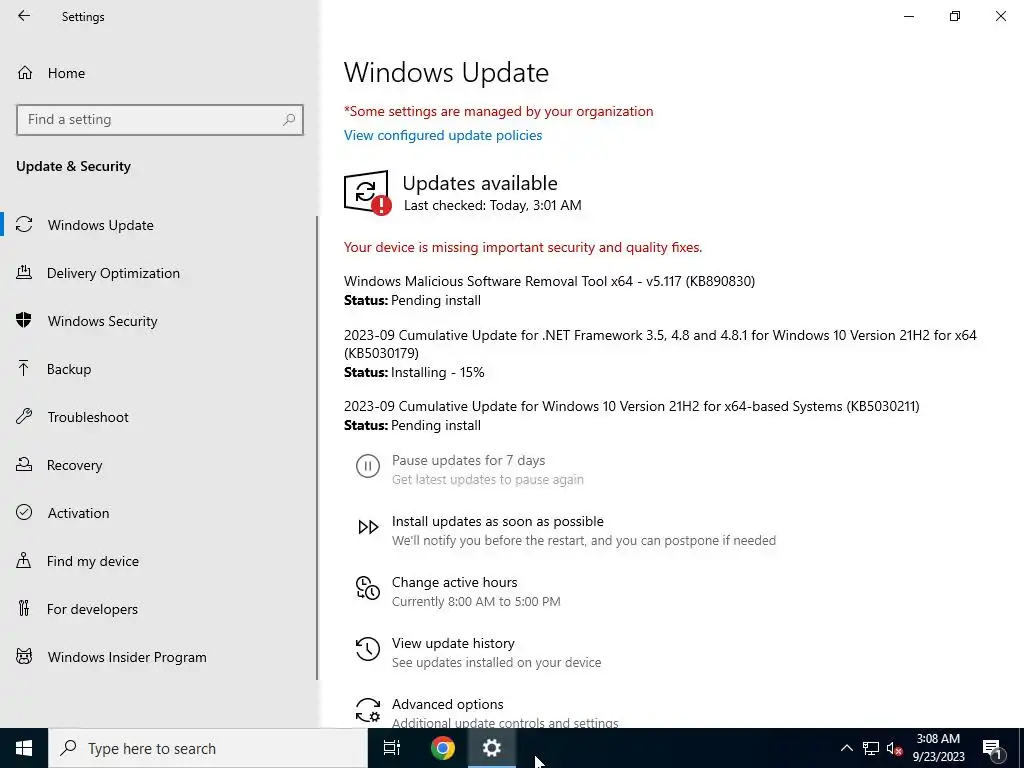Click the taskbar Type here to search box
The height and width of the screenshot is (768, 1024).
(x=208, y=748)
